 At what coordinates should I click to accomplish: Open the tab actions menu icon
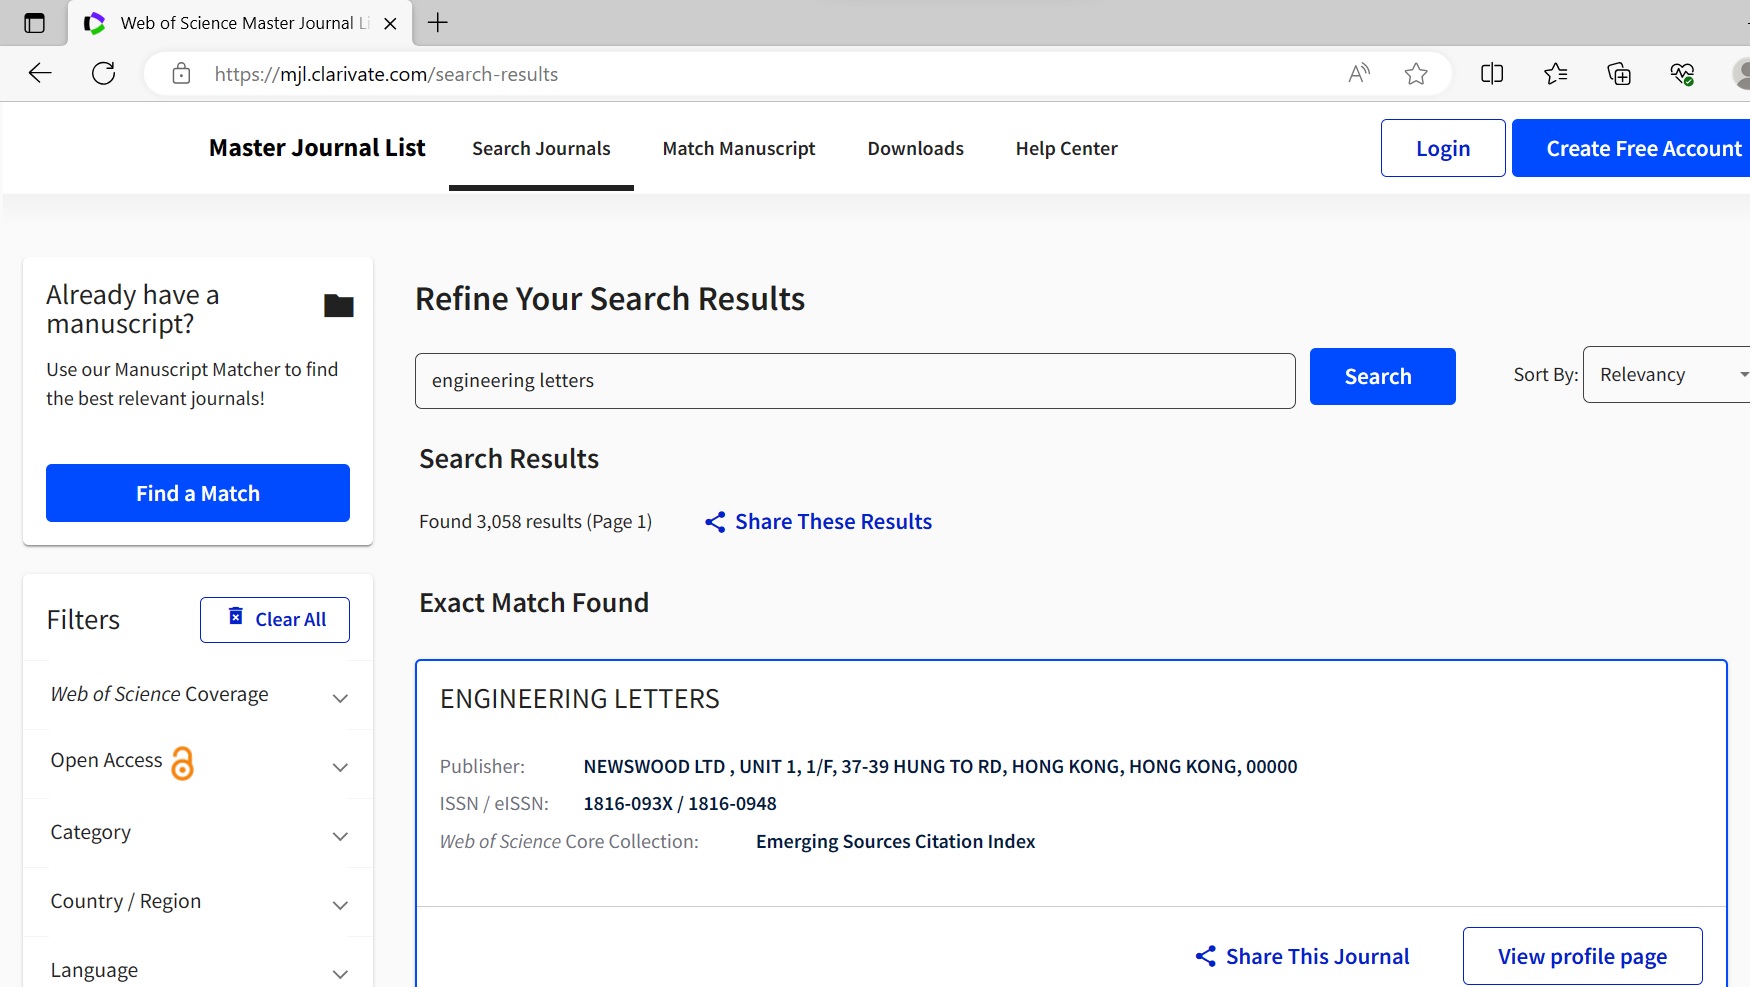click(x=34, y=23)
